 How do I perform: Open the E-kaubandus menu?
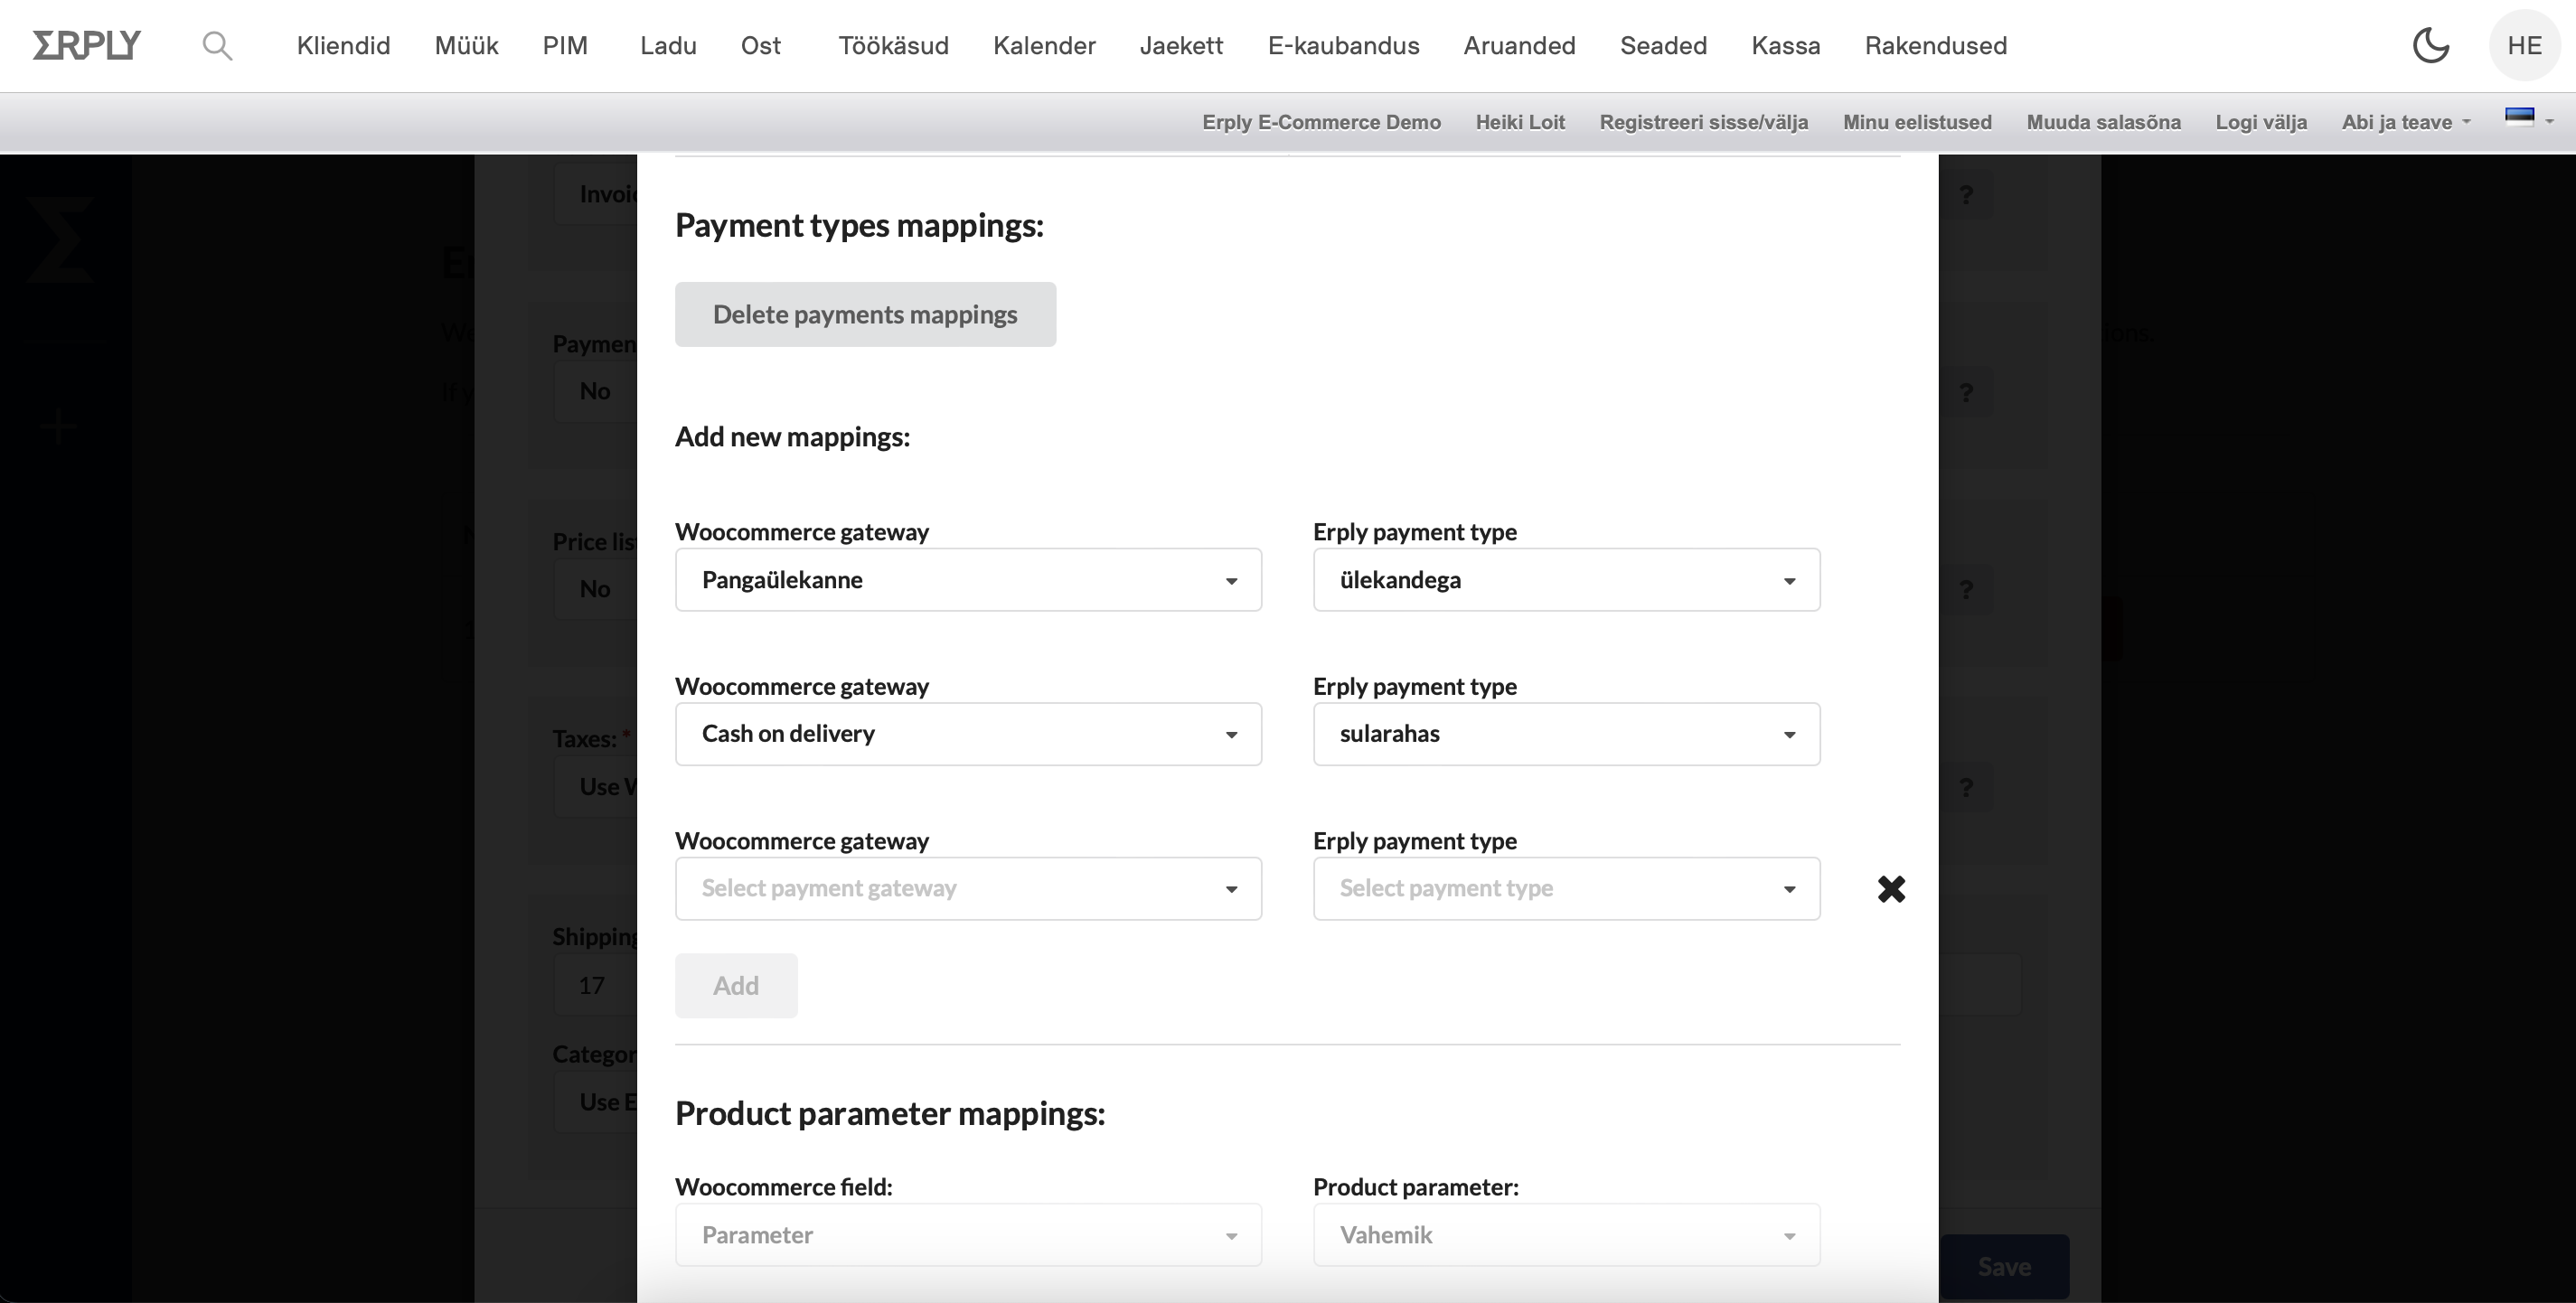(x=1343, y=46)
